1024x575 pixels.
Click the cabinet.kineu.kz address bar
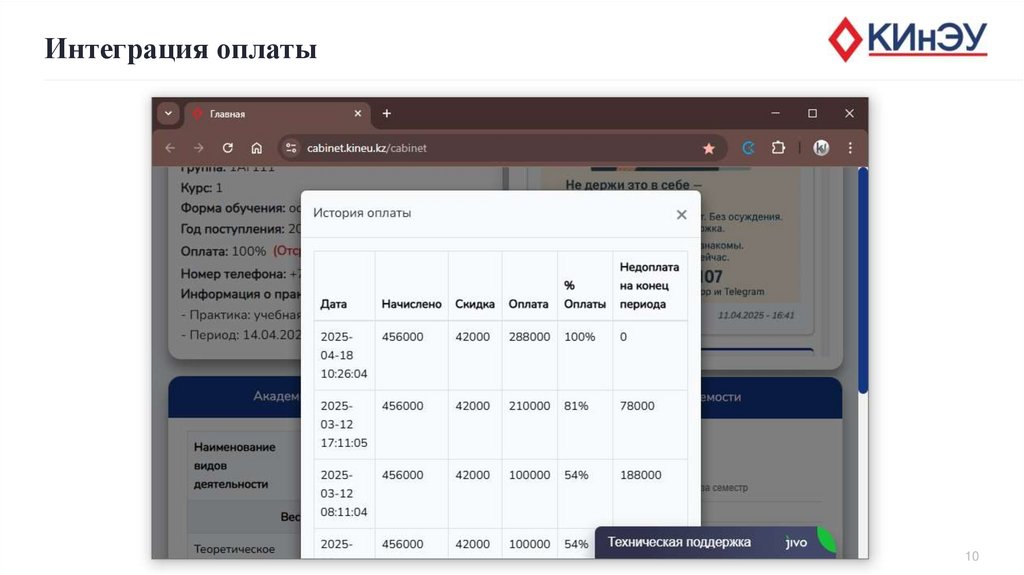click(x=500, y=148)
